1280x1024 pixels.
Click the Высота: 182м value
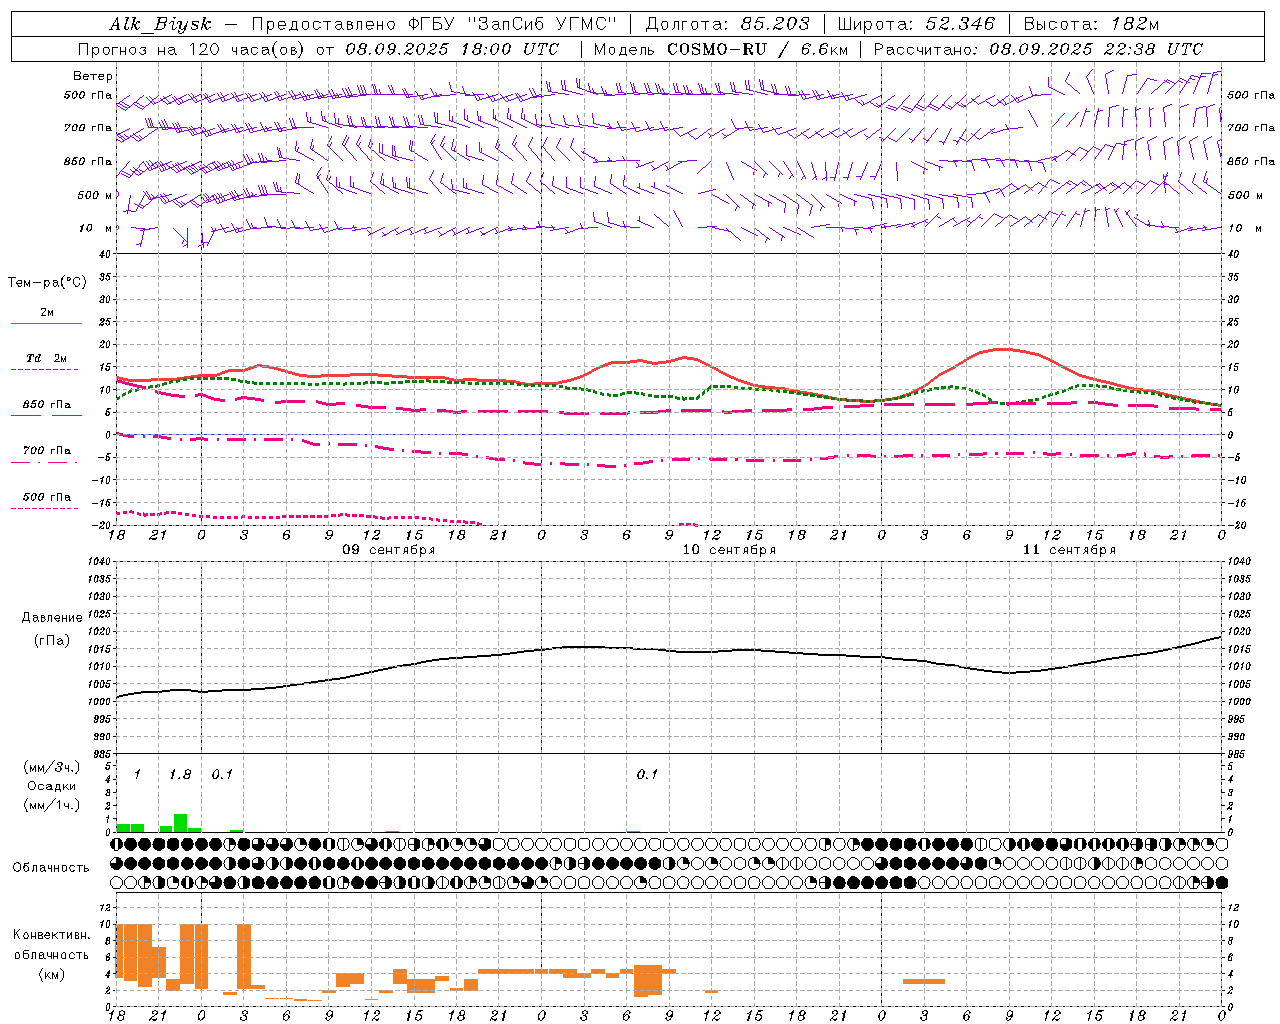(x=1091, y=24)
